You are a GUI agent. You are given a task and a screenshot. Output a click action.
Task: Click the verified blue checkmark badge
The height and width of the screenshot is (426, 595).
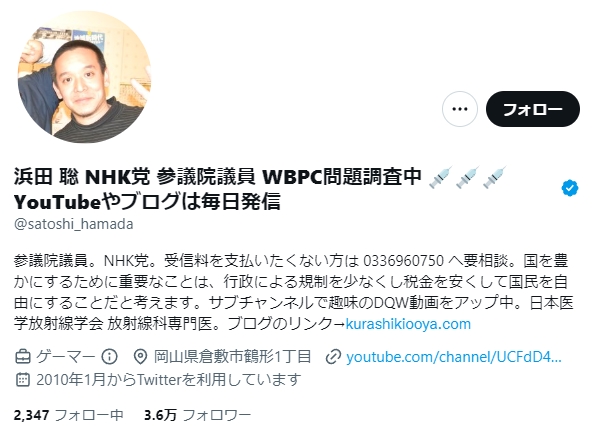click(570, 189)
